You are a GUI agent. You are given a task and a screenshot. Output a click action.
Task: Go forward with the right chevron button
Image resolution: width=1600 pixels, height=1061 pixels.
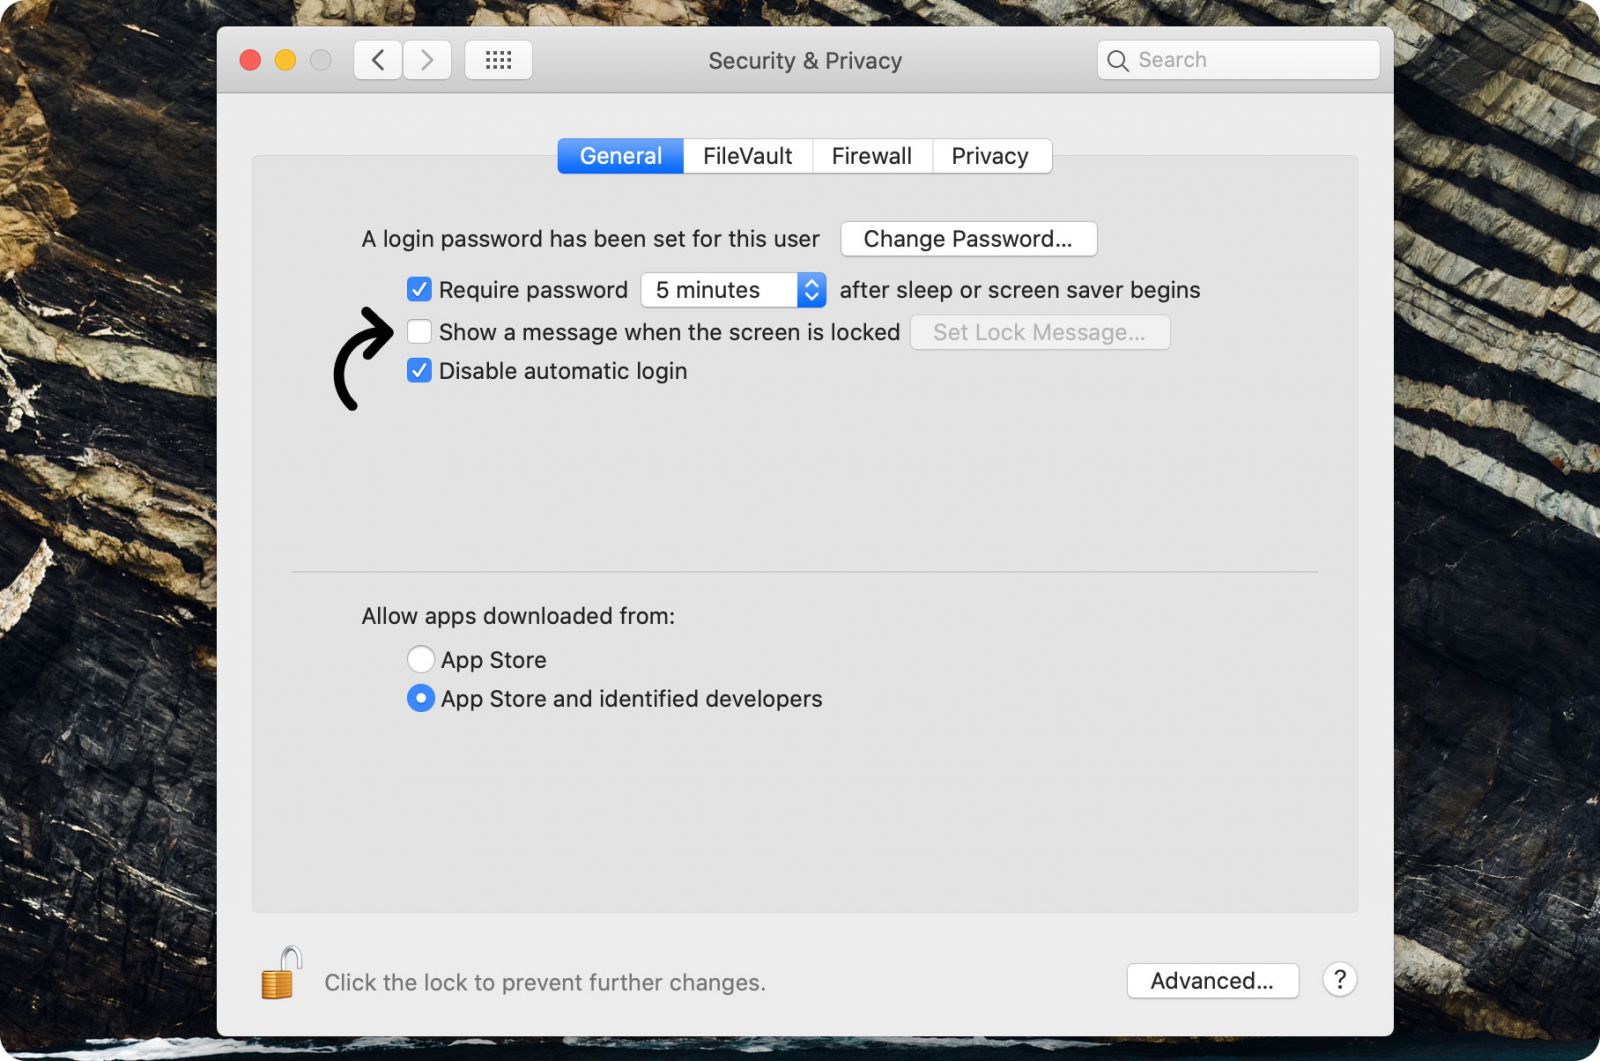tap(427, 60)
